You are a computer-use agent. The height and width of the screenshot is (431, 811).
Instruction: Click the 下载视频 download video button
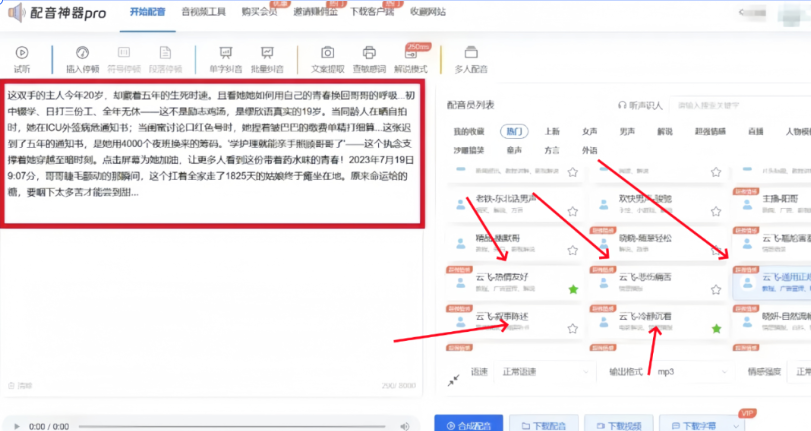(619, 424)
